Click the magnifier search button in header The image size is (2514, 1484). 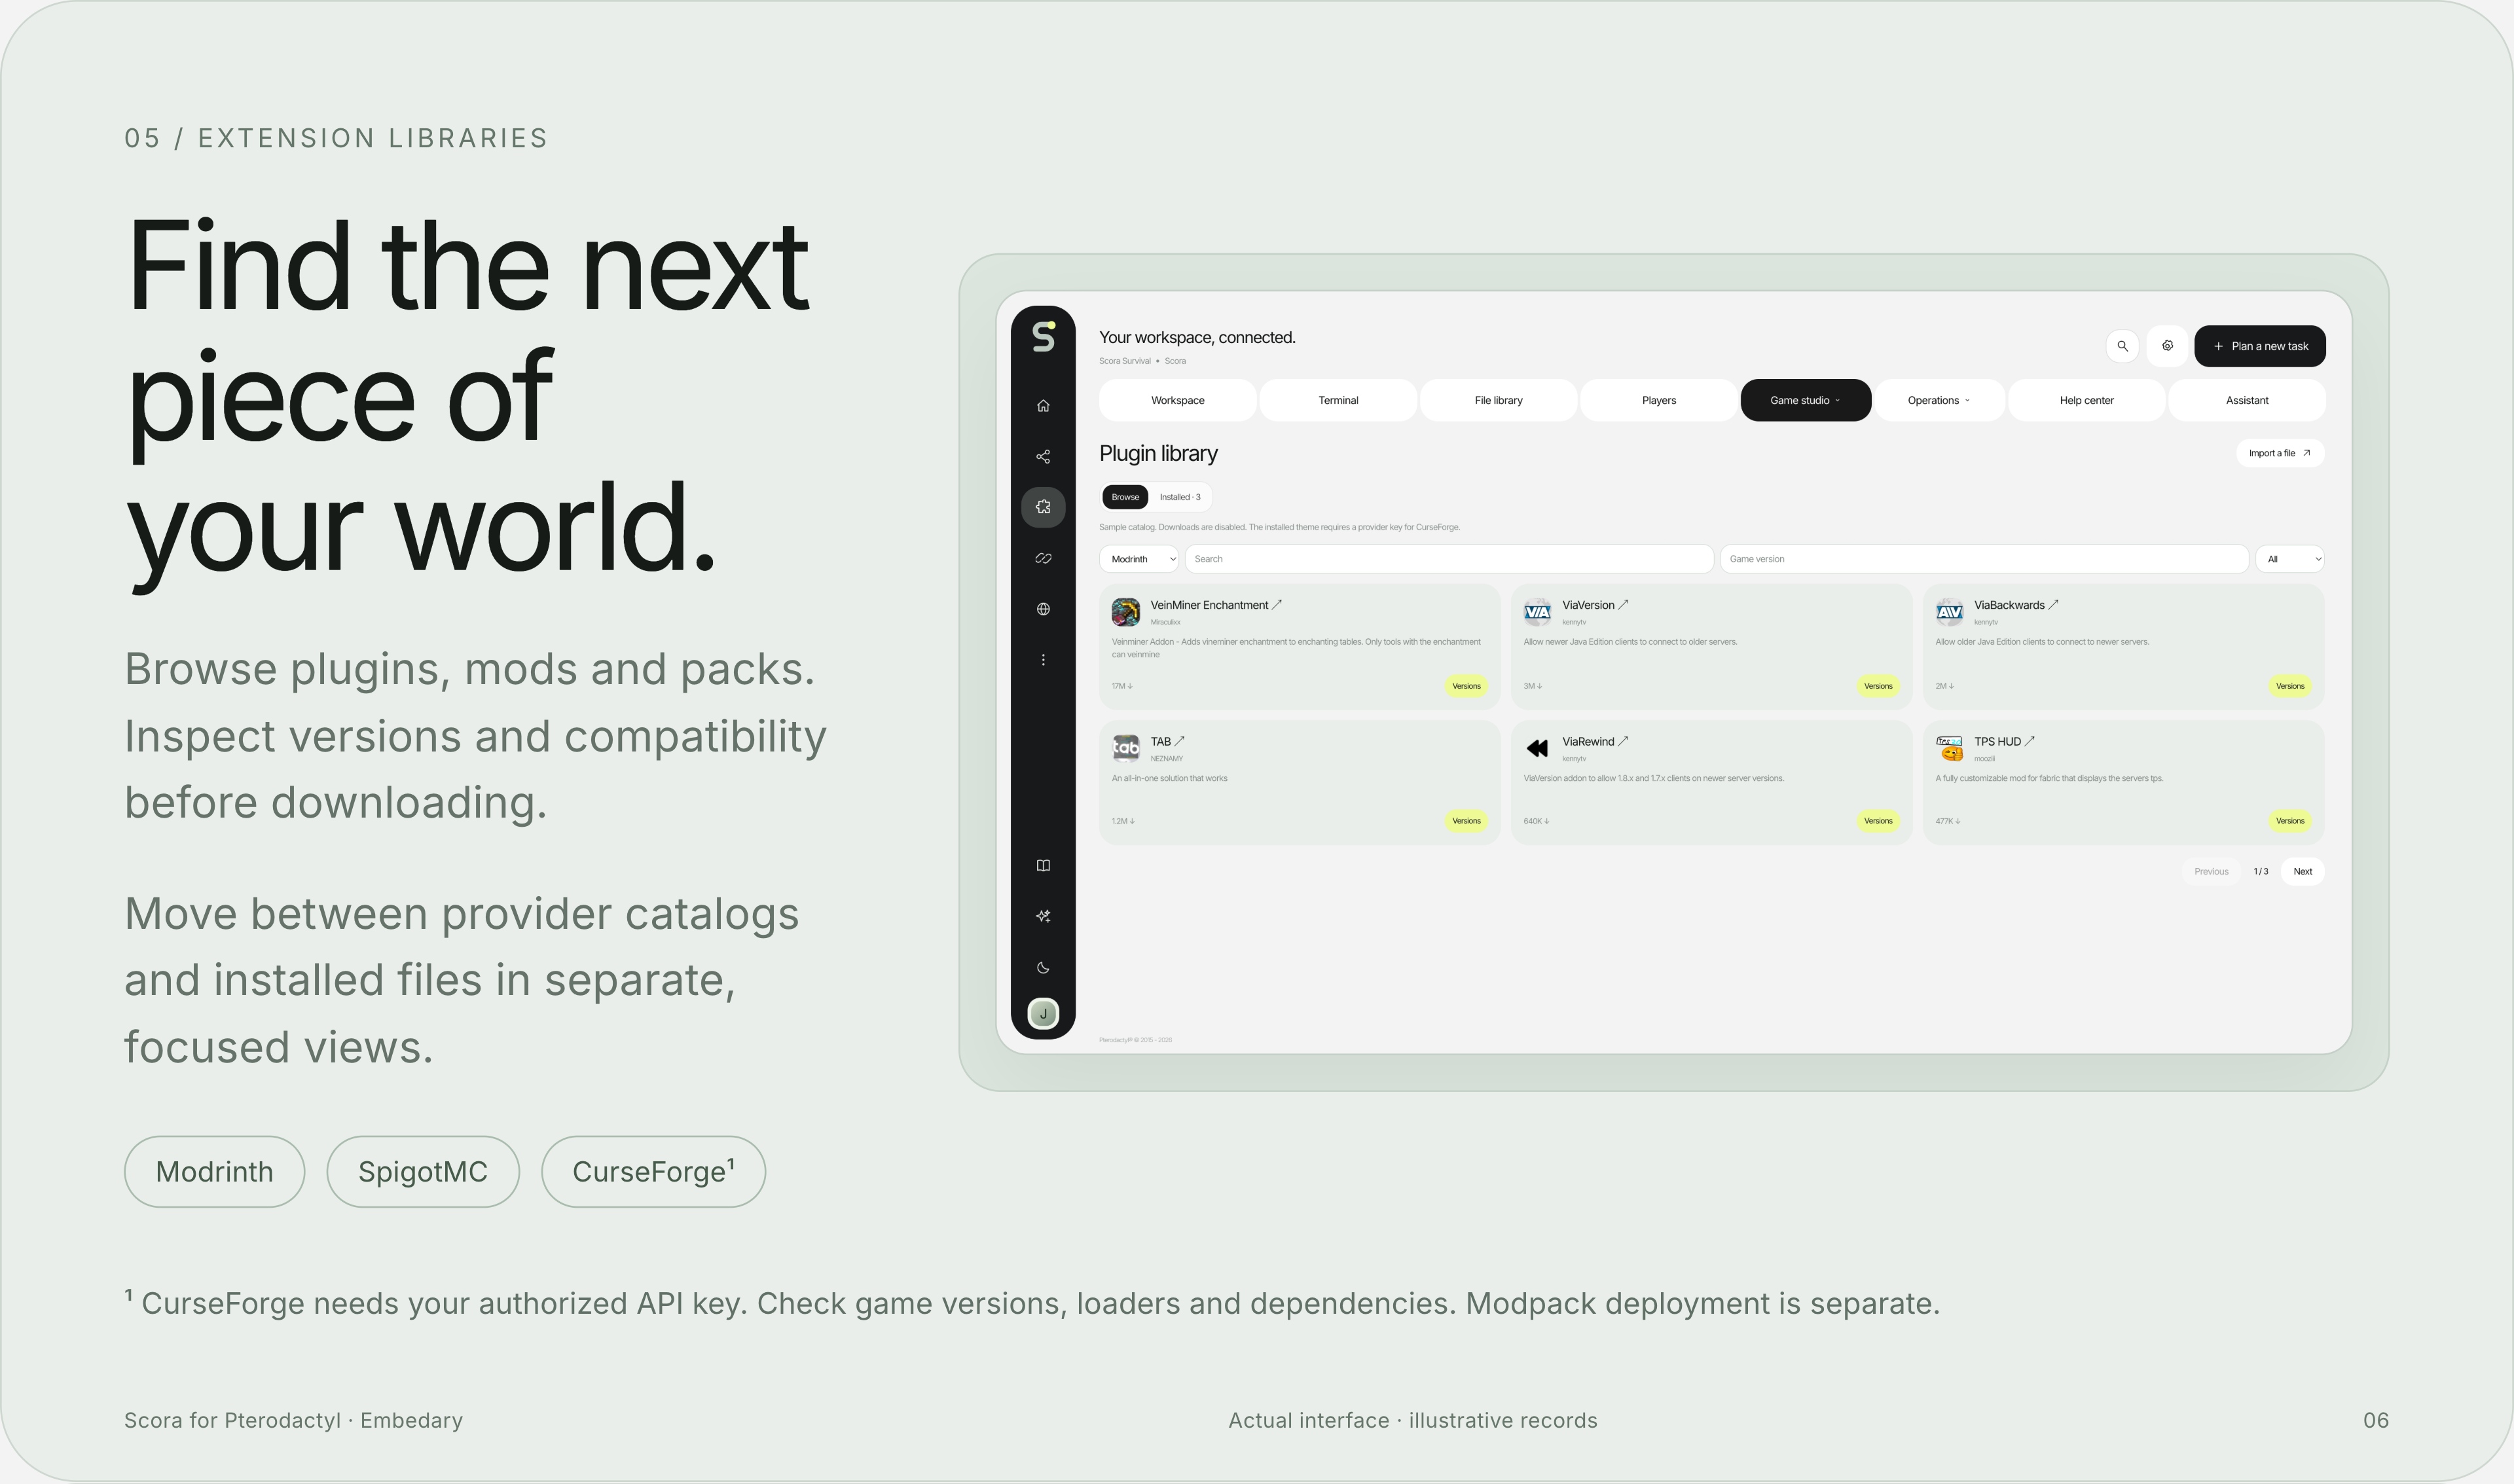[x=2122, y=346]
